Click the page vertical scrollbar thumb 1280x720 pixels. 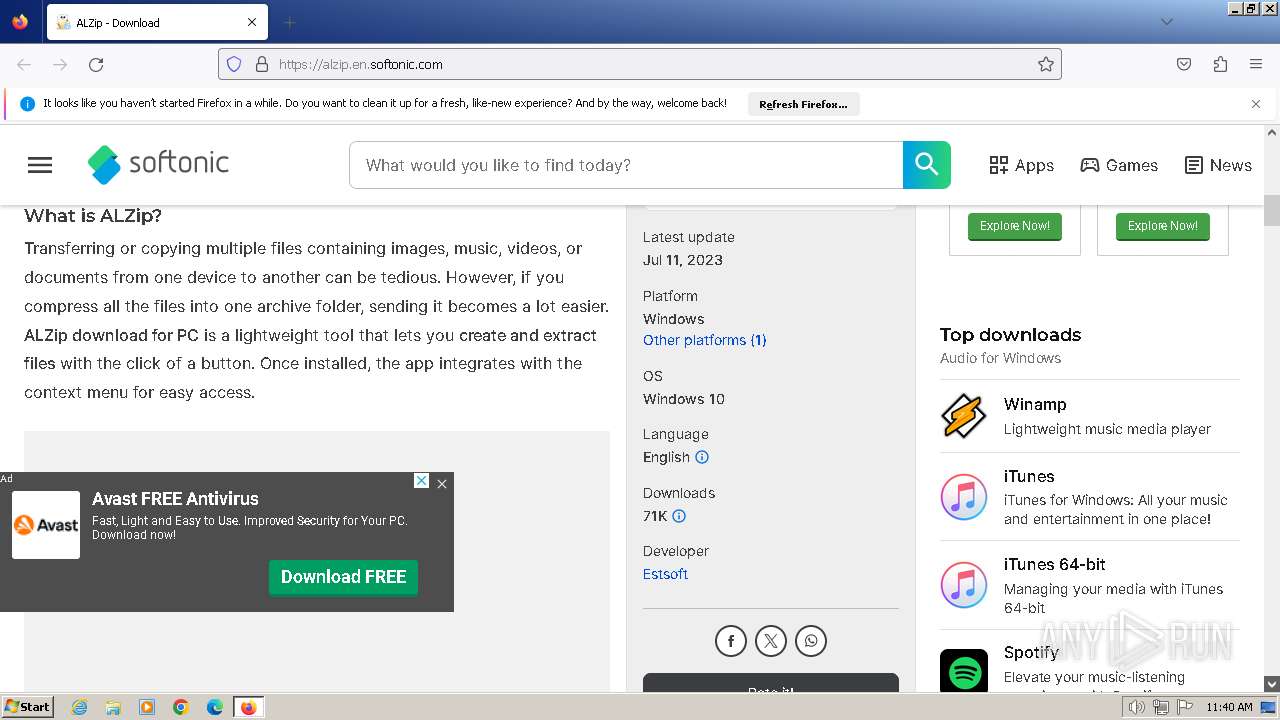pos(1272,210)
